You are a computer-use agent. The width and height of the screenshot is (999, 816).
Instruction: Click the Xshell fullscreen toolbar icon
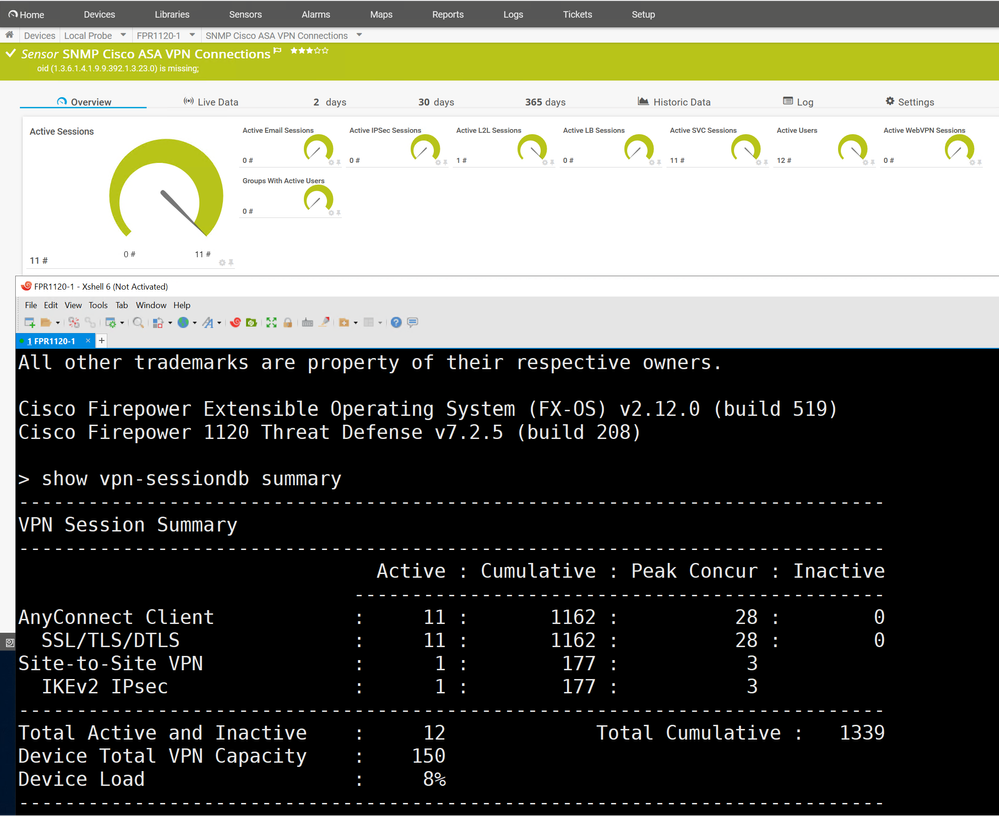pyautogui.click(x=271, y=322)
